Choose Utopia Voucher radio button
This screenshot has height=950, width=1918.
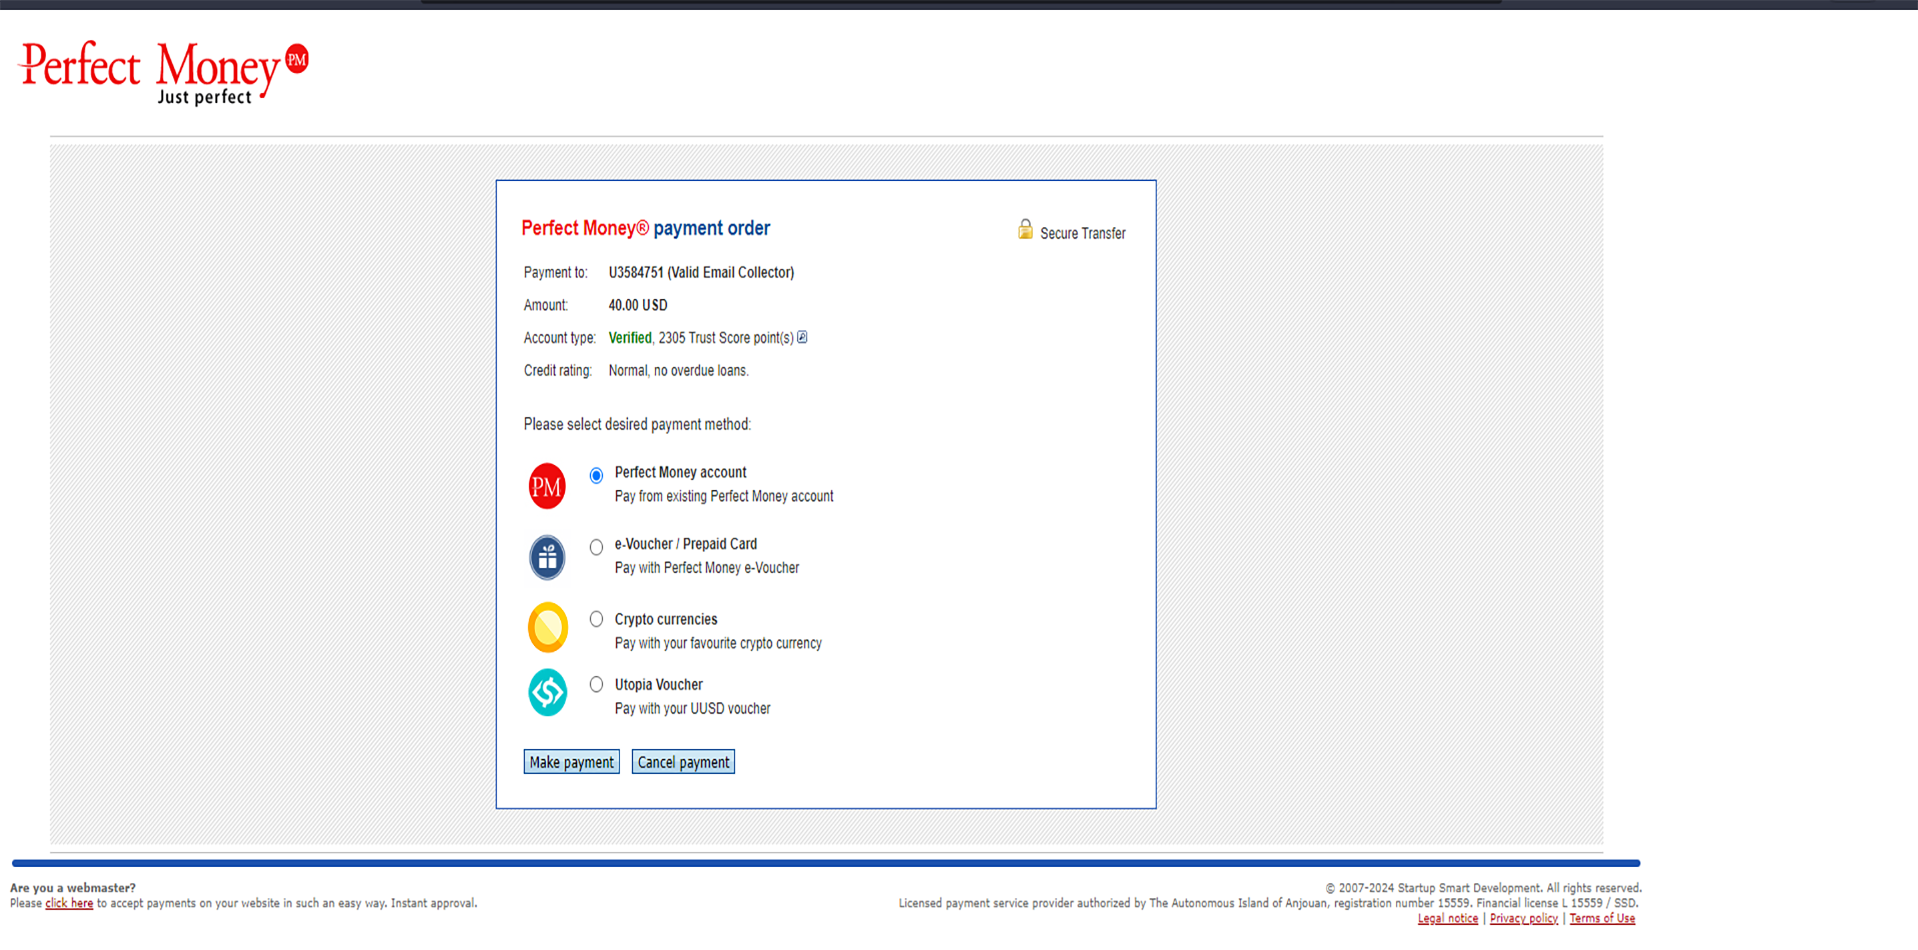click(596, 684)
